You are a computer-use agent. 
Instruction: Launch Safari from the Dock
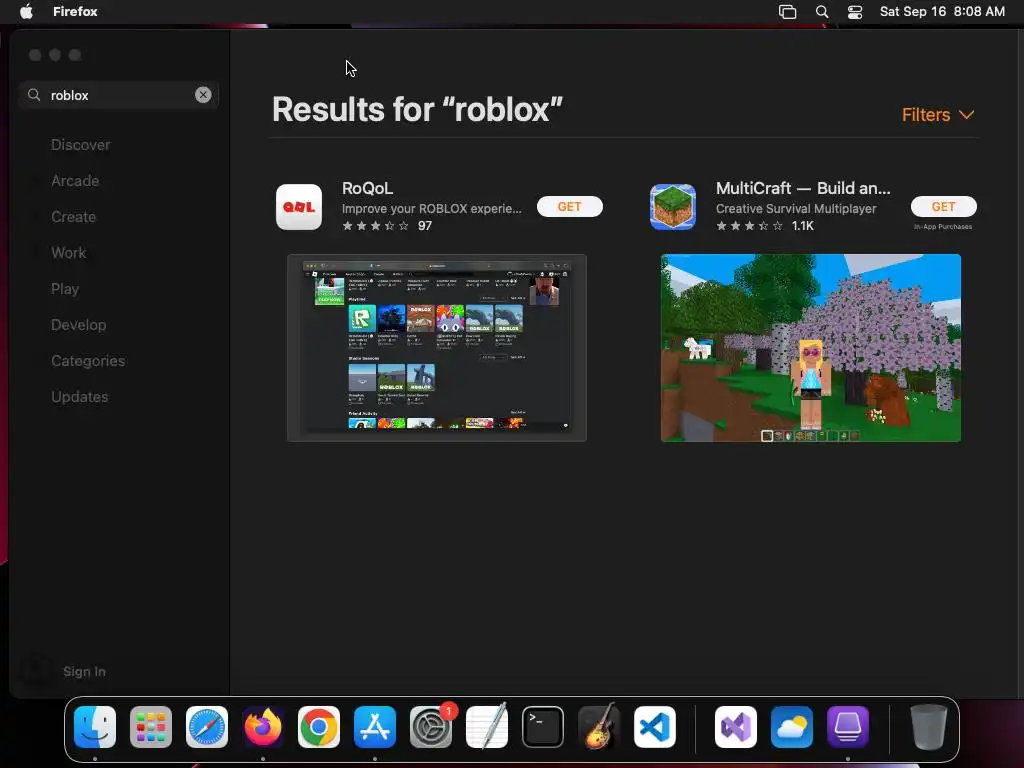pos(207,727)
